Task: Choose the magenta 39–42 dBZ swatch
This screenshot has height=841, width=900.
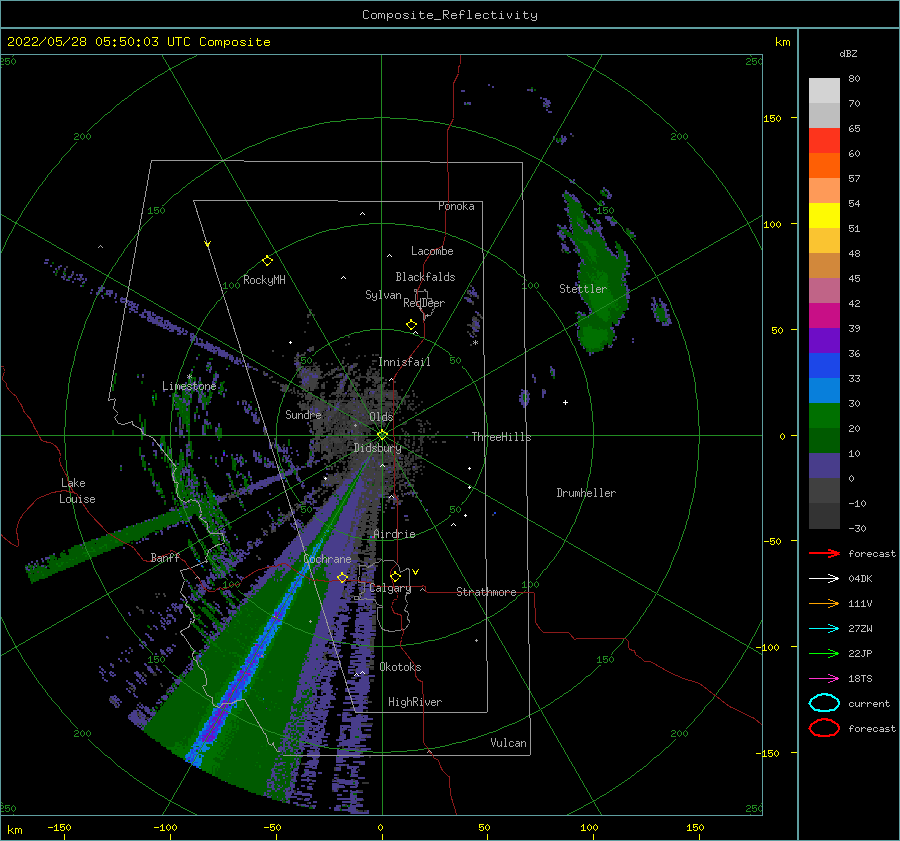Action: click(824, 315)
